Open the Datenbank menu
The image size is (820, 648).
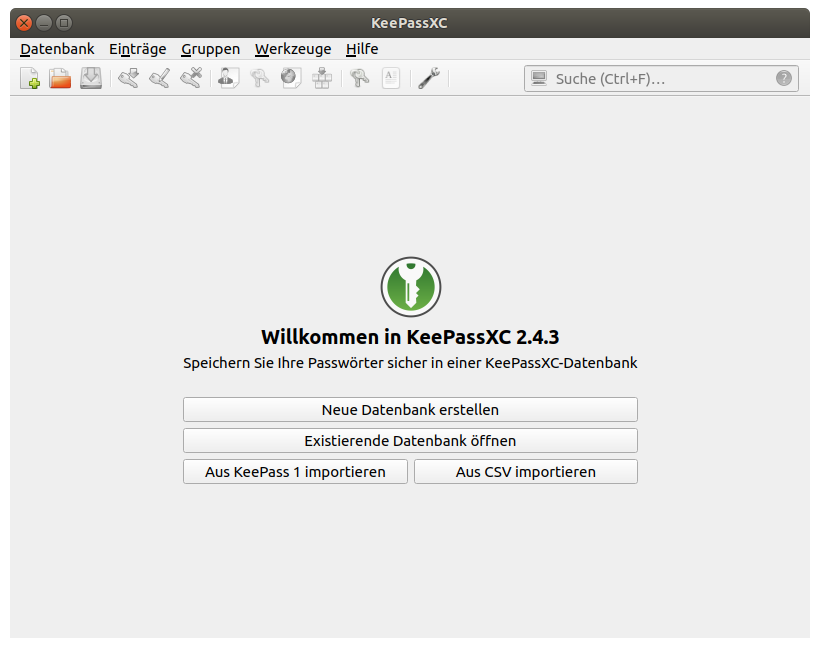57,48
